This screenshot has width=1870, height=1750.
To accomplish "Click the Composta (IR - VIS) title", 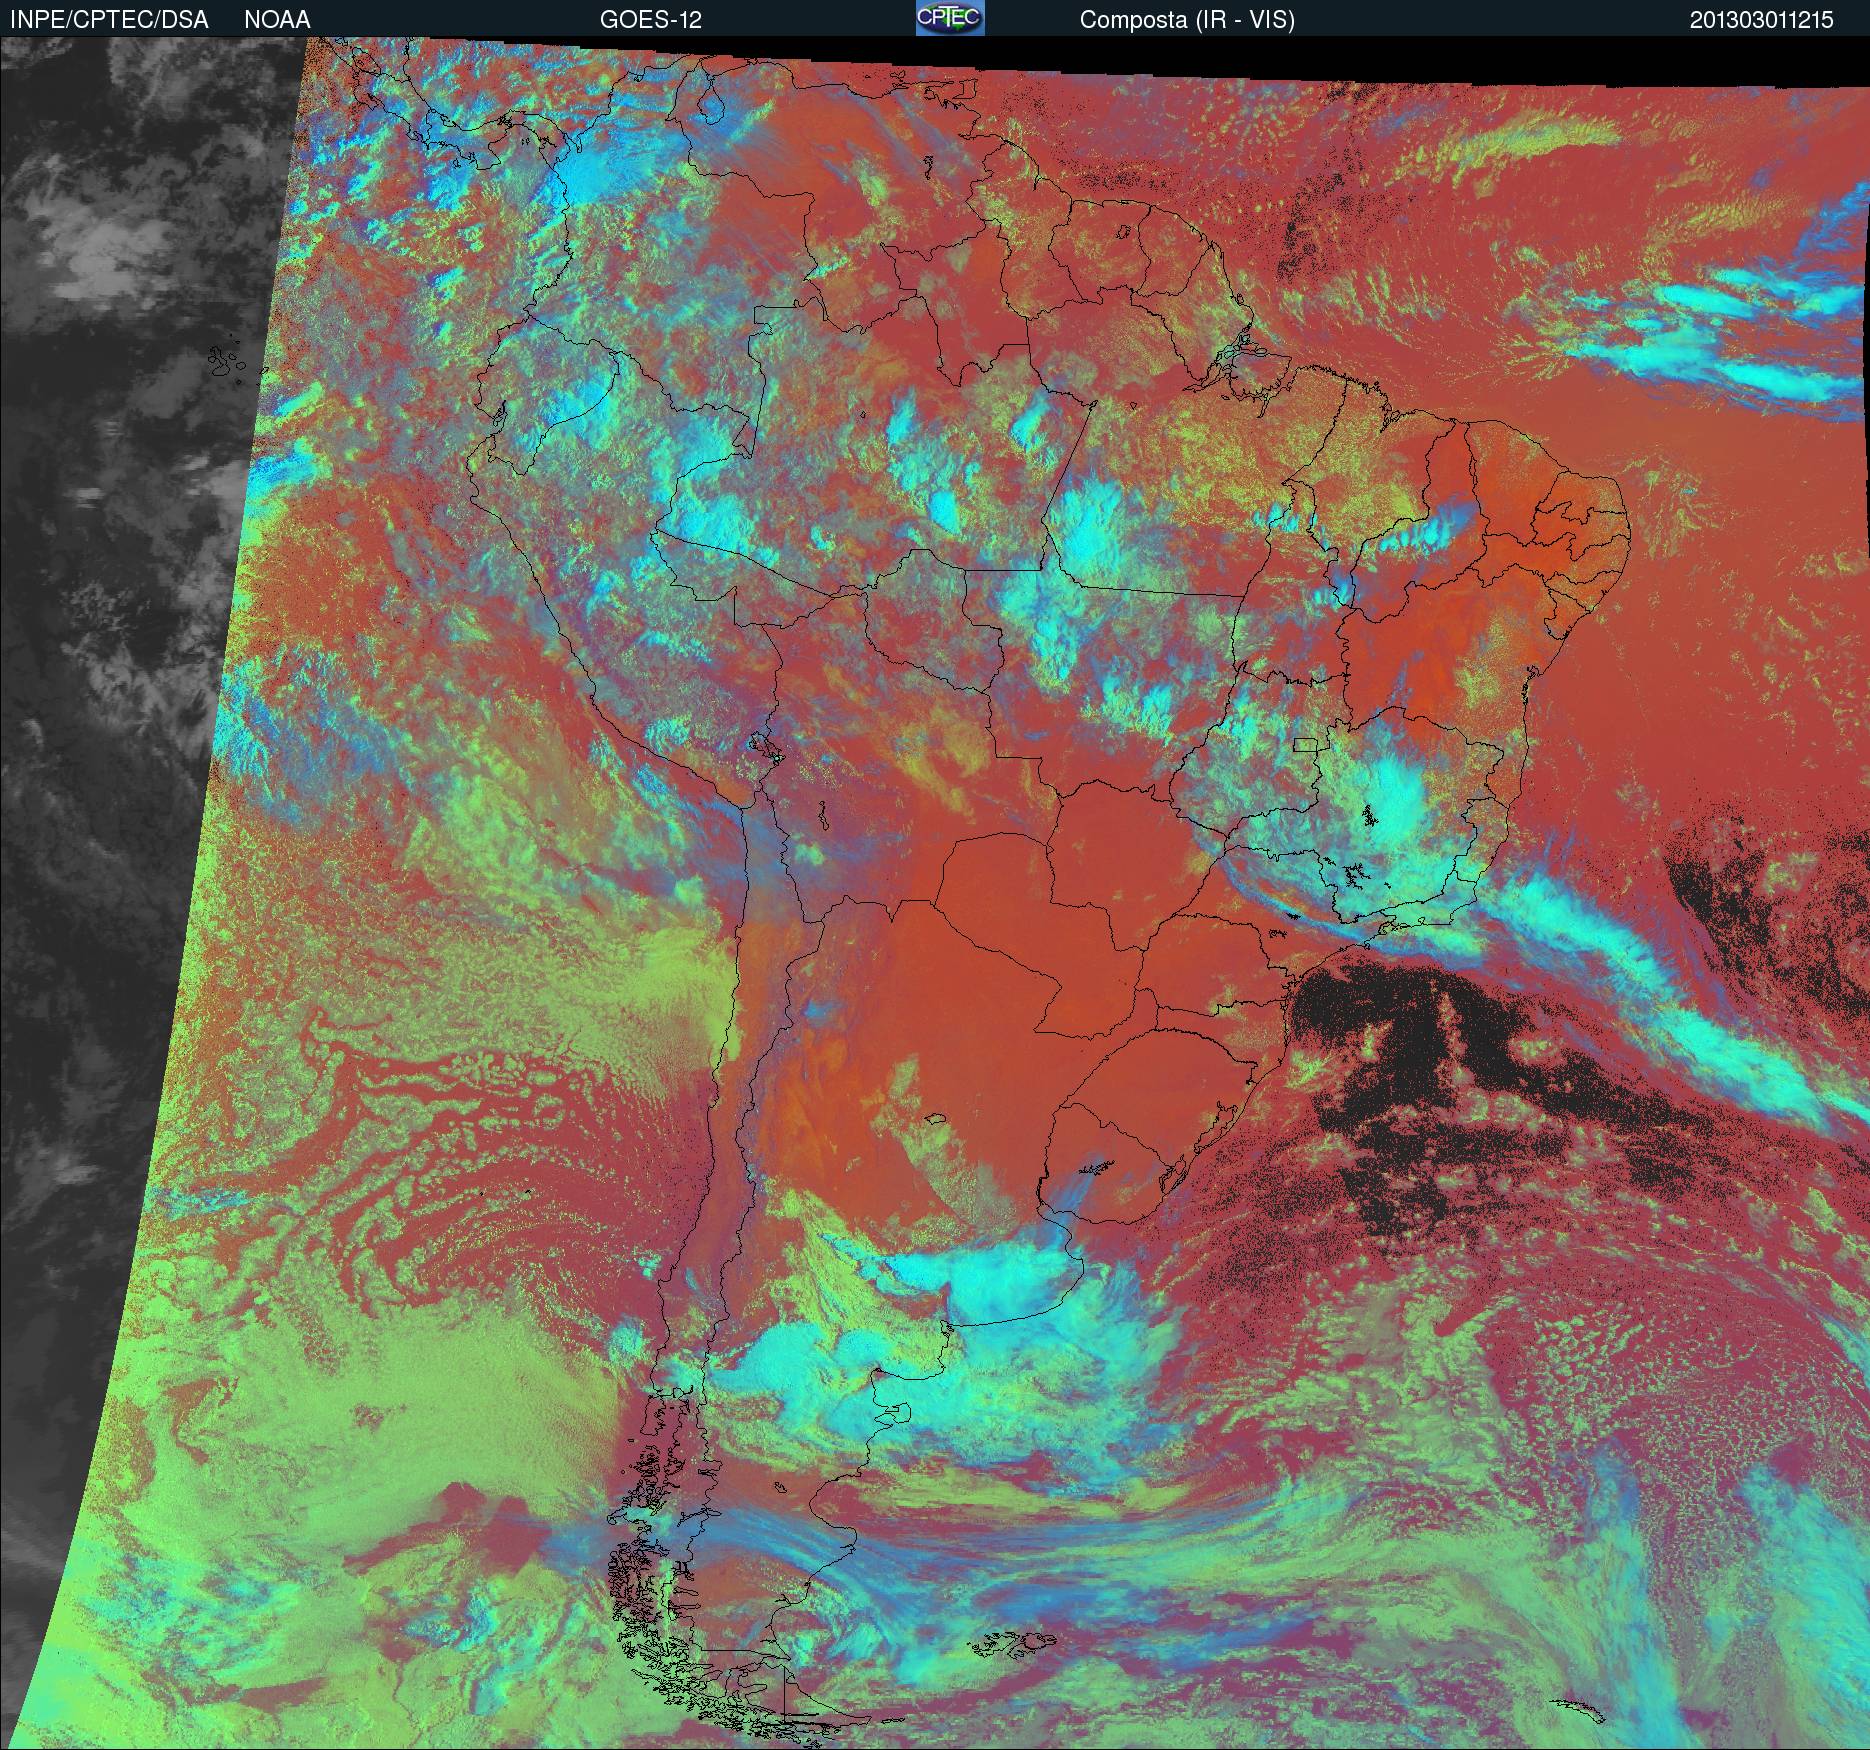I will click(1187, 20).
